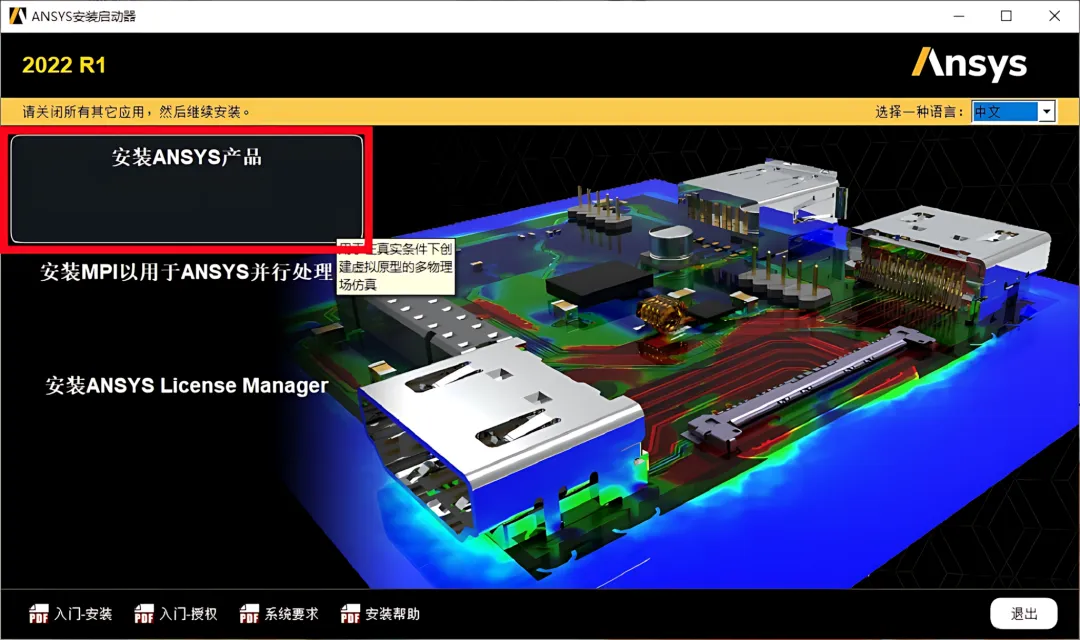Open the System Requirements PDF icon (系统要求)
The width and height of the screenshot is (1080, 640).
249,614
